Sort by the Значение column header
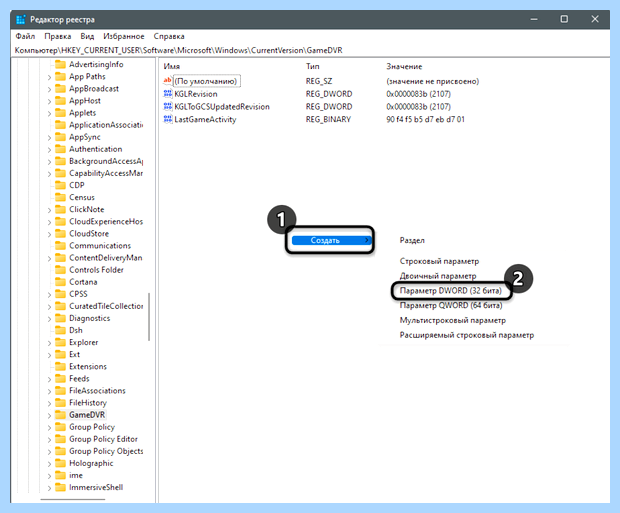This screenshot has height=513, width=620. (404, 66)
